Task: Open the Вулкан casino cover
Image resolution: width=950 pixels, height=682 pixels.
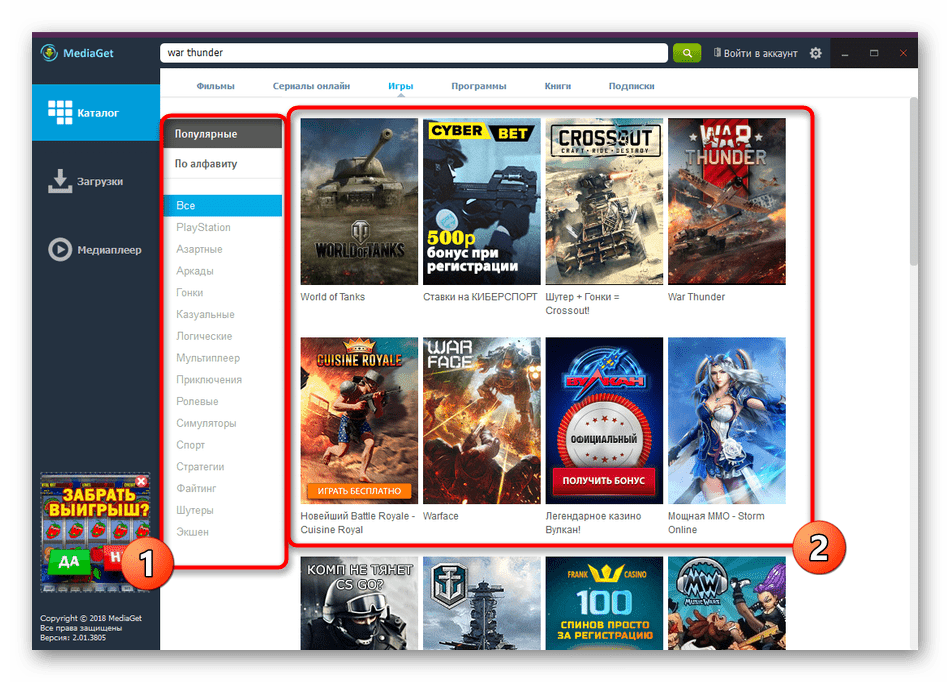Action: (x=604, y=420)
